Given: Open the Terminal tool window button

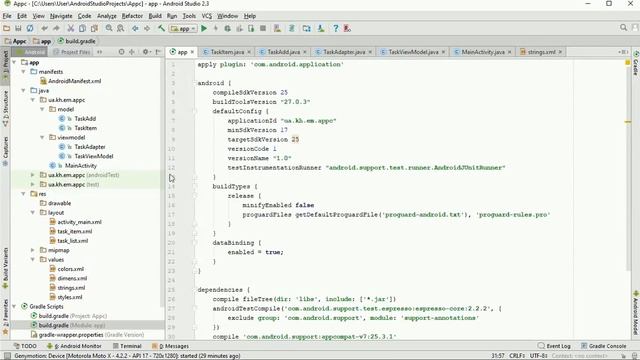Looking at the screenshot, I should pyautogui.click(x=127, y=346).
